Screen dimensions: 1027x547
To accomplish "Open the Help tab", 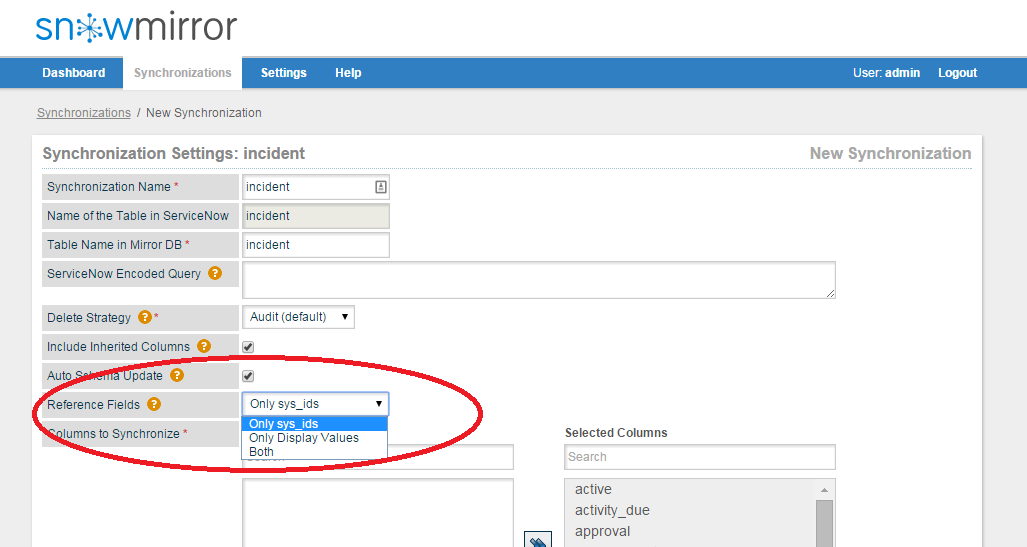I will tap(348, 73).
